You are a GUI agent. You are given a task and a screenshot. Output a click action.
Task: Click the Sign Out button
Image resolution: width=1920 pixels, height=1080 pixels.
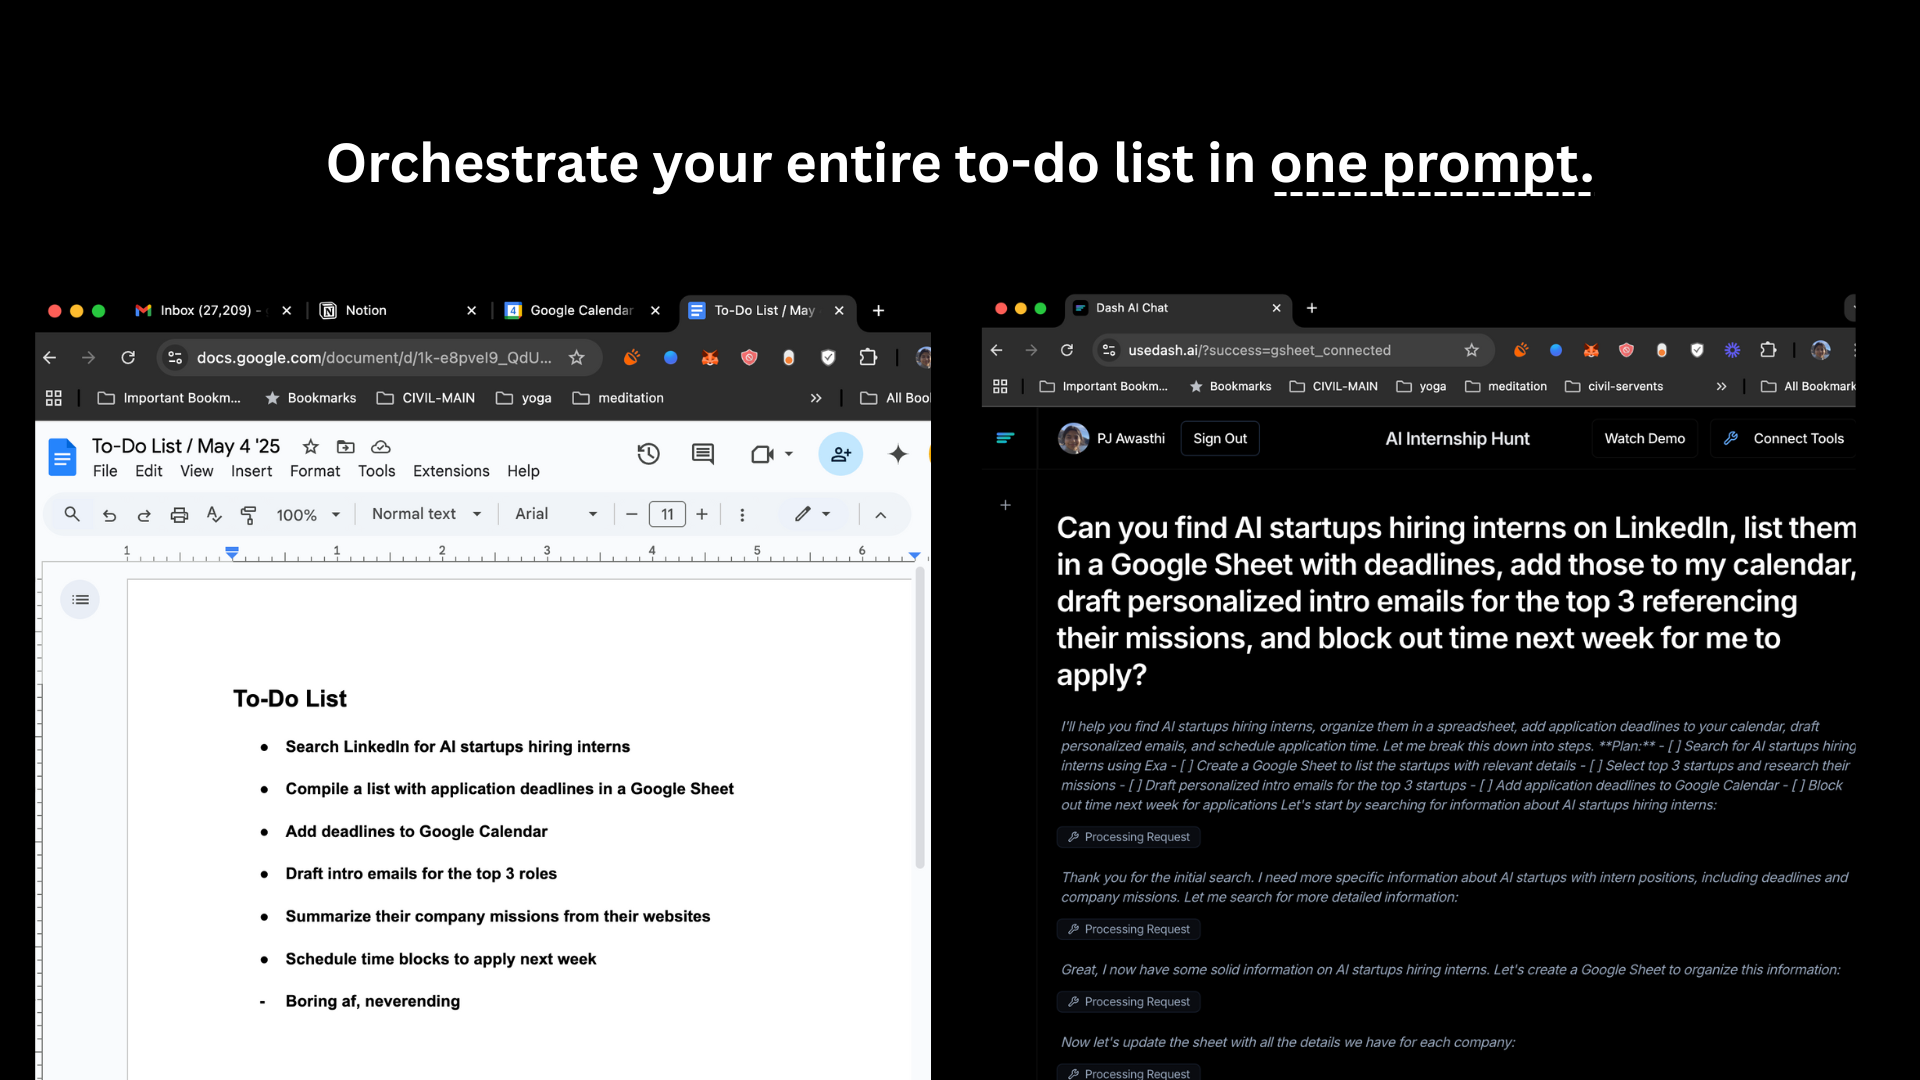click(x=1219, y=439)
